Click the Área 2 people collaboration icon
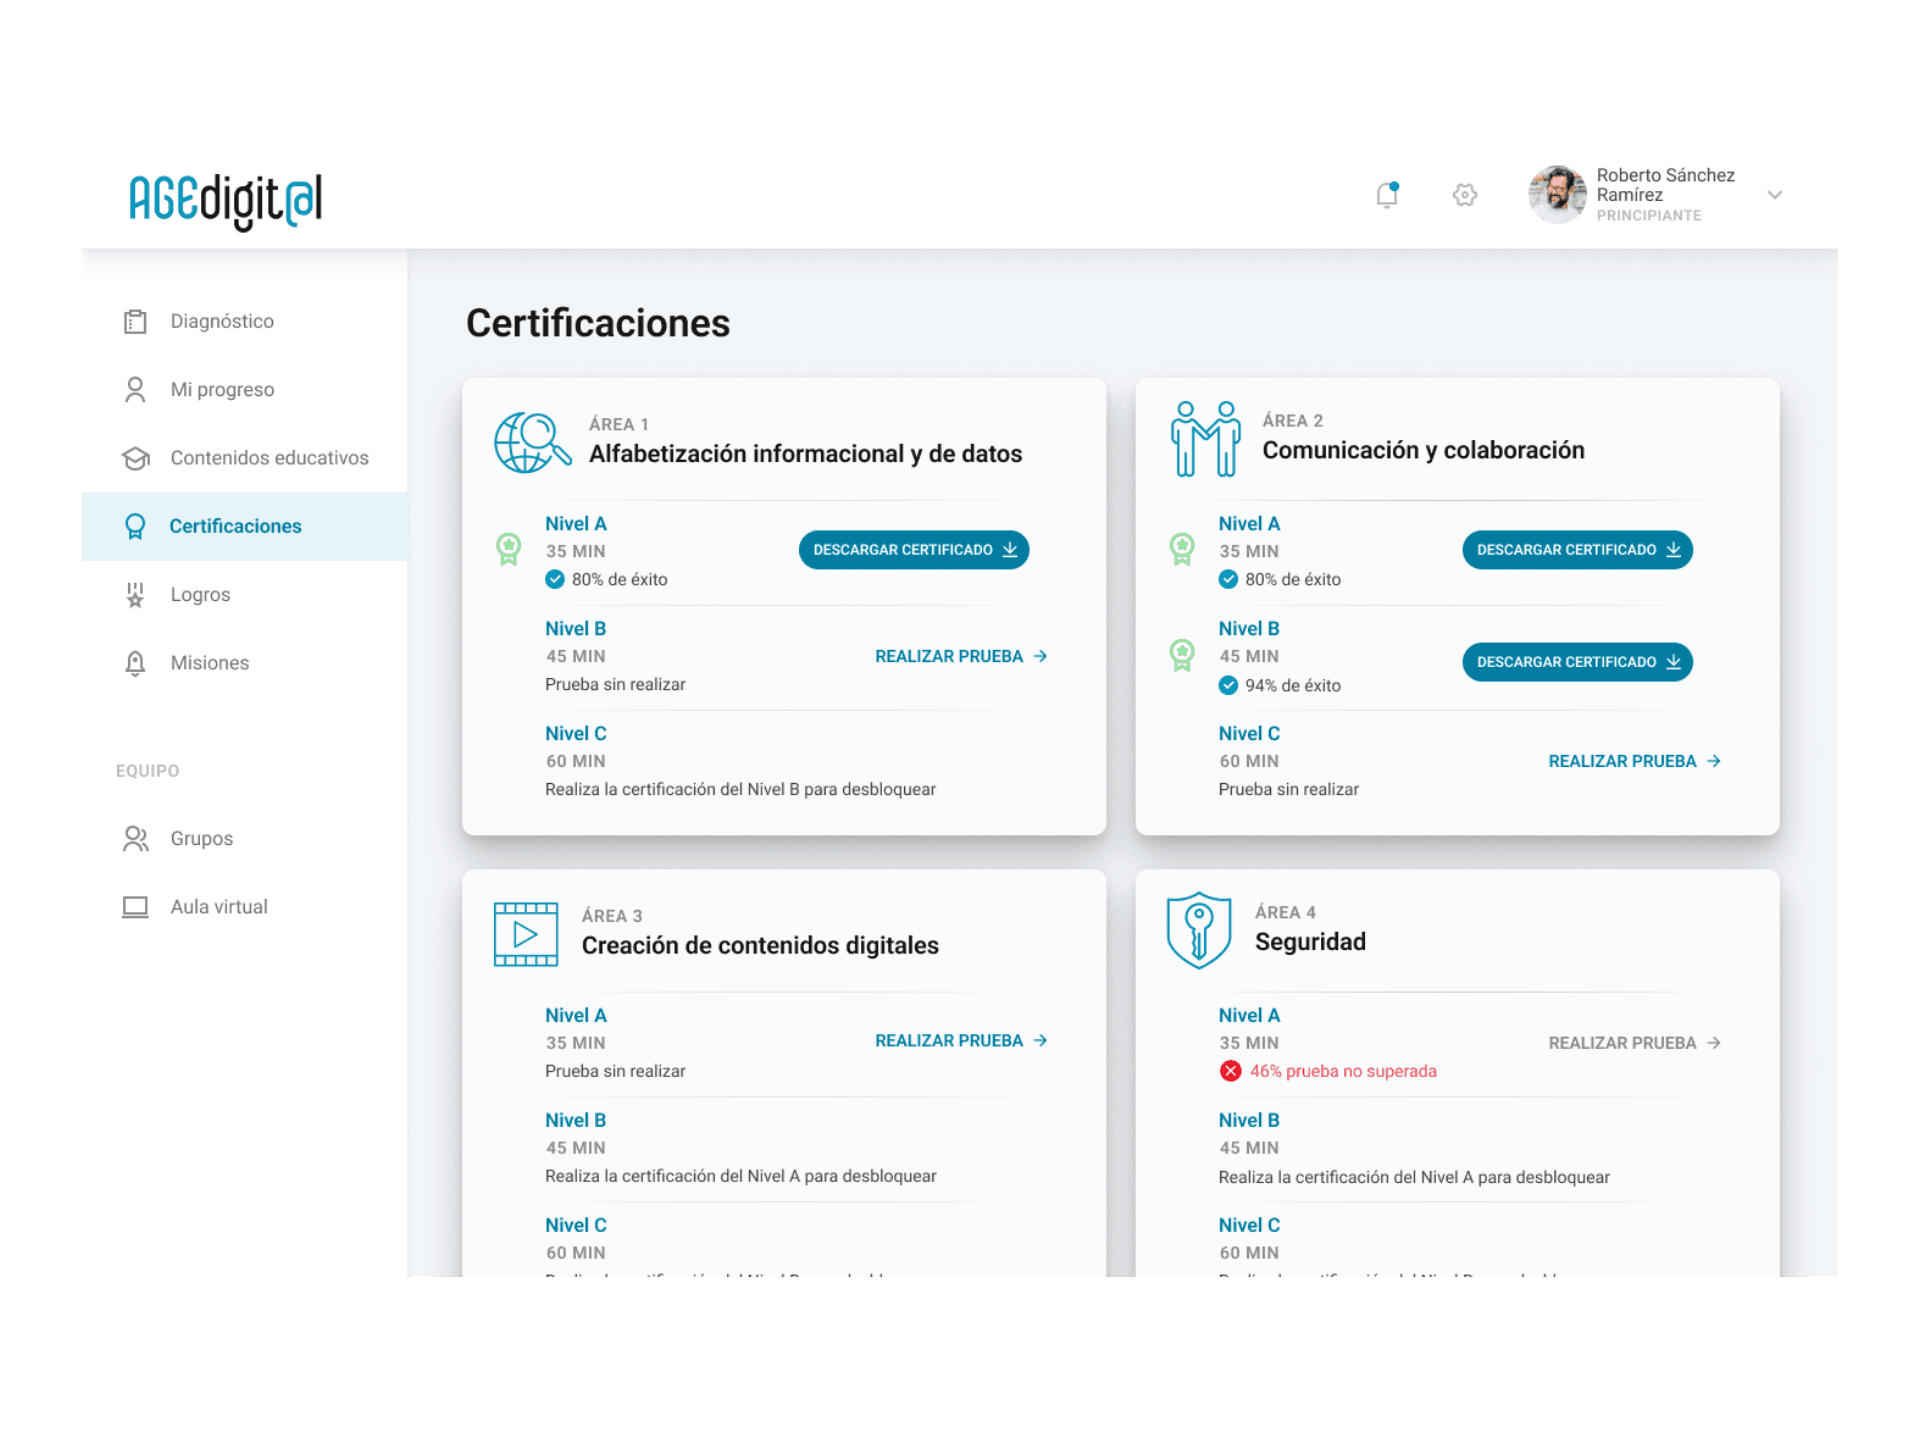This screenshot has width=1920, height=1440. (x=1204, y=439)
